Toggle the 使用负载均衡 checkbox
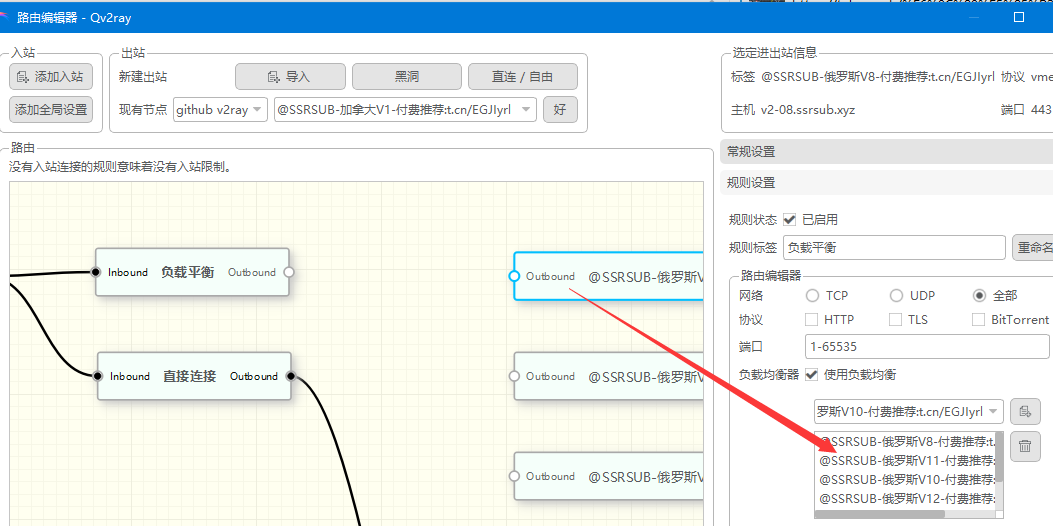This screenshot has height=526, width=1053. tap(811, 374)
